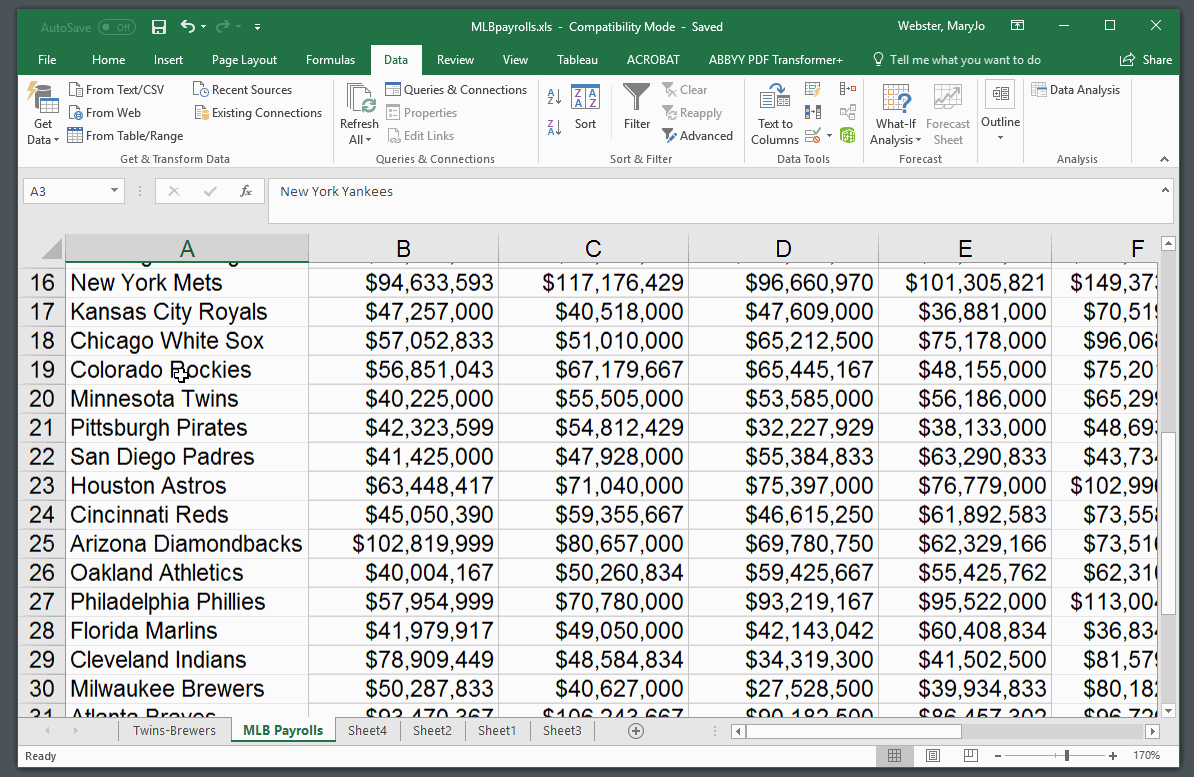Undo the last action
Screen dimensions: 1194x777
pyautogui.click(x=187, y=27)
